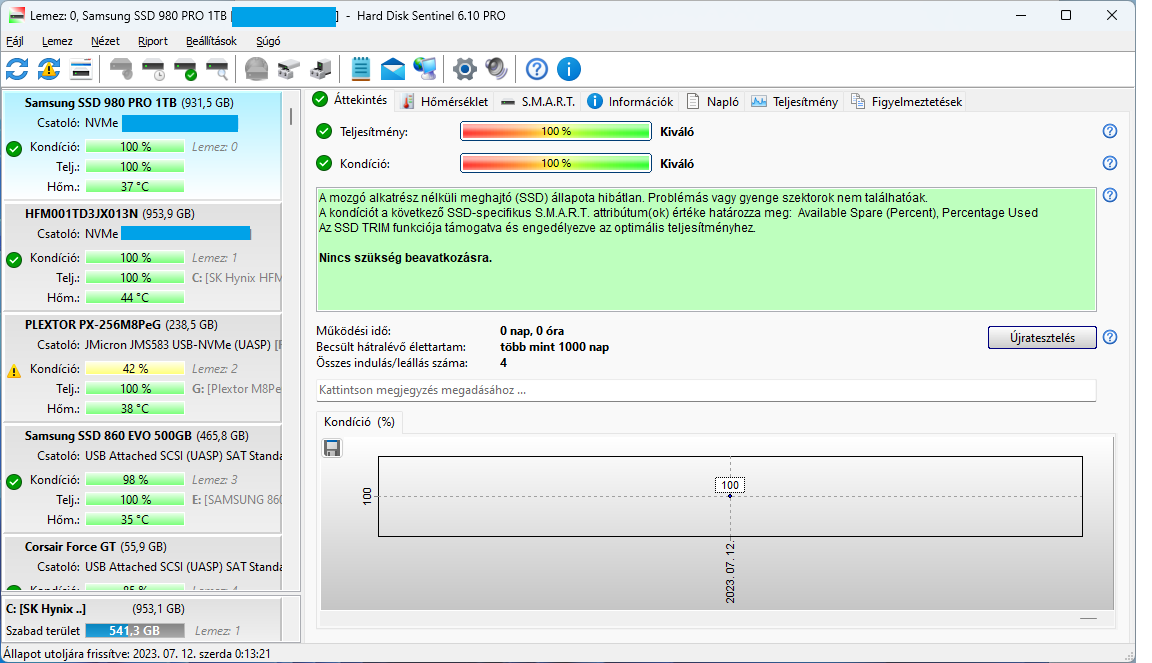Click the refresh with warning triangle icon
This screenshot has width=1152, height=663.
pos(49,69)
